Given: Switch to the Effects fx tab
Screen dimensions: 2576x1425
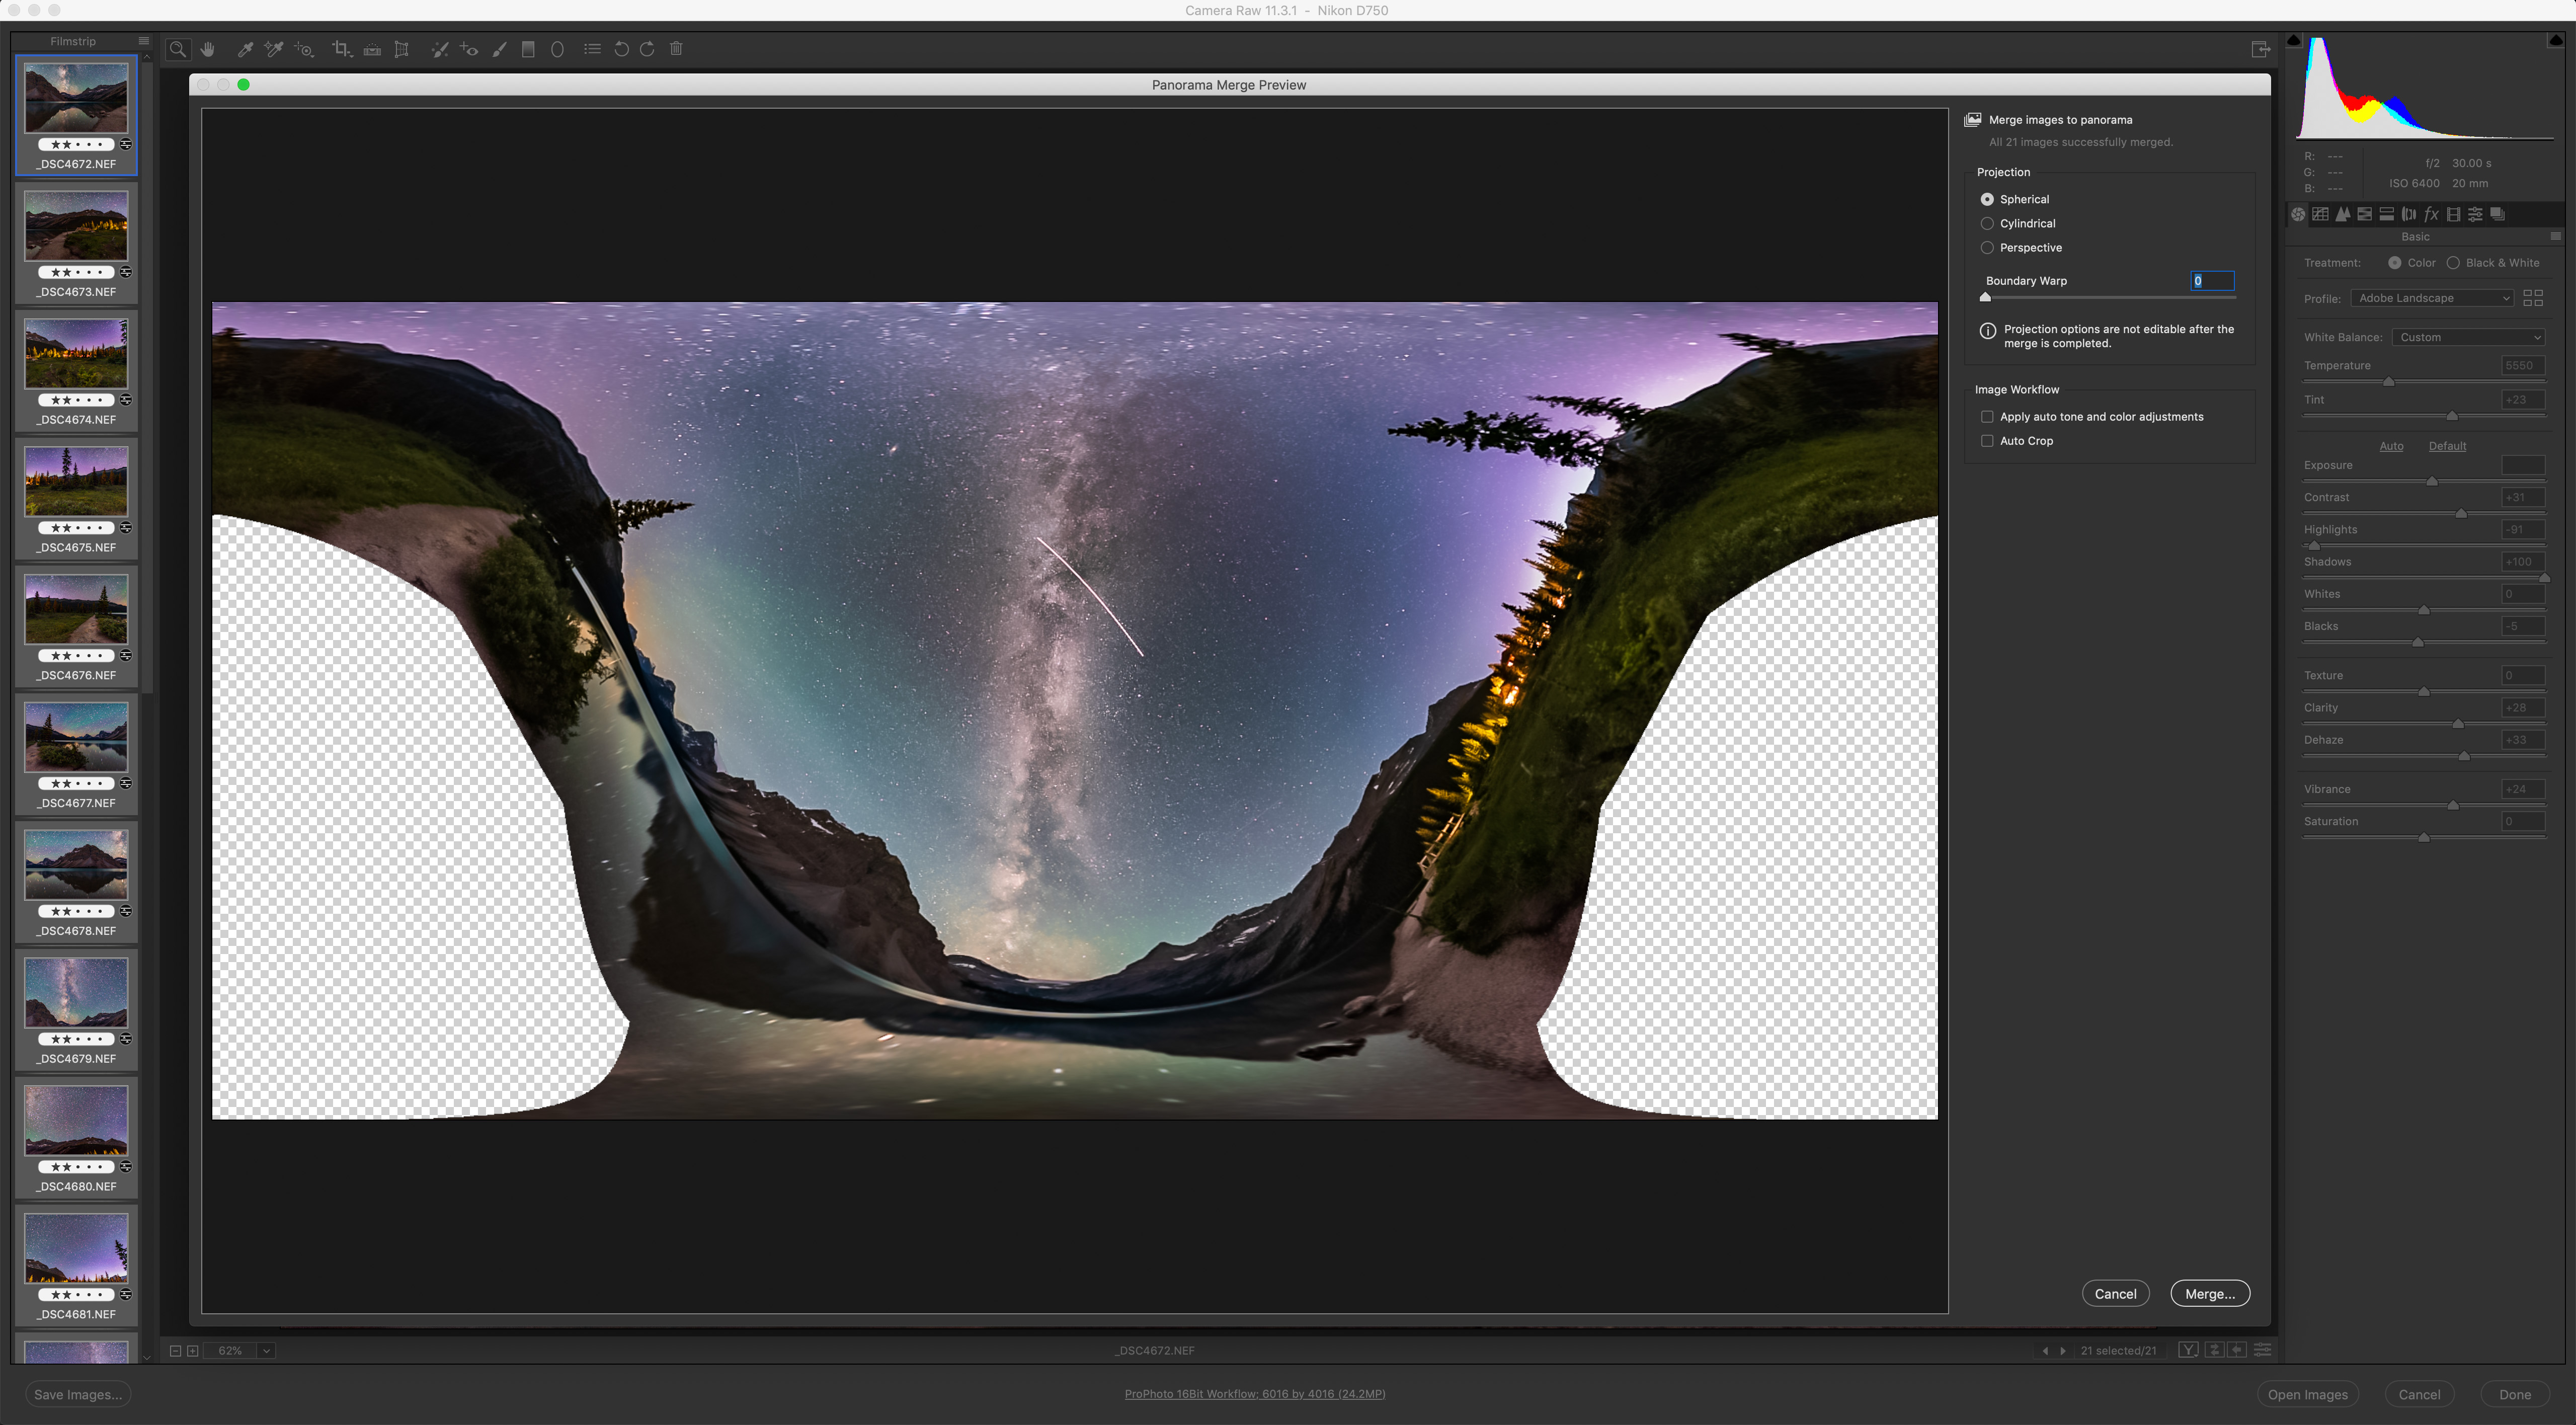Looking at the screenshot, I should pyautogui.click(x=2431, y=214).
